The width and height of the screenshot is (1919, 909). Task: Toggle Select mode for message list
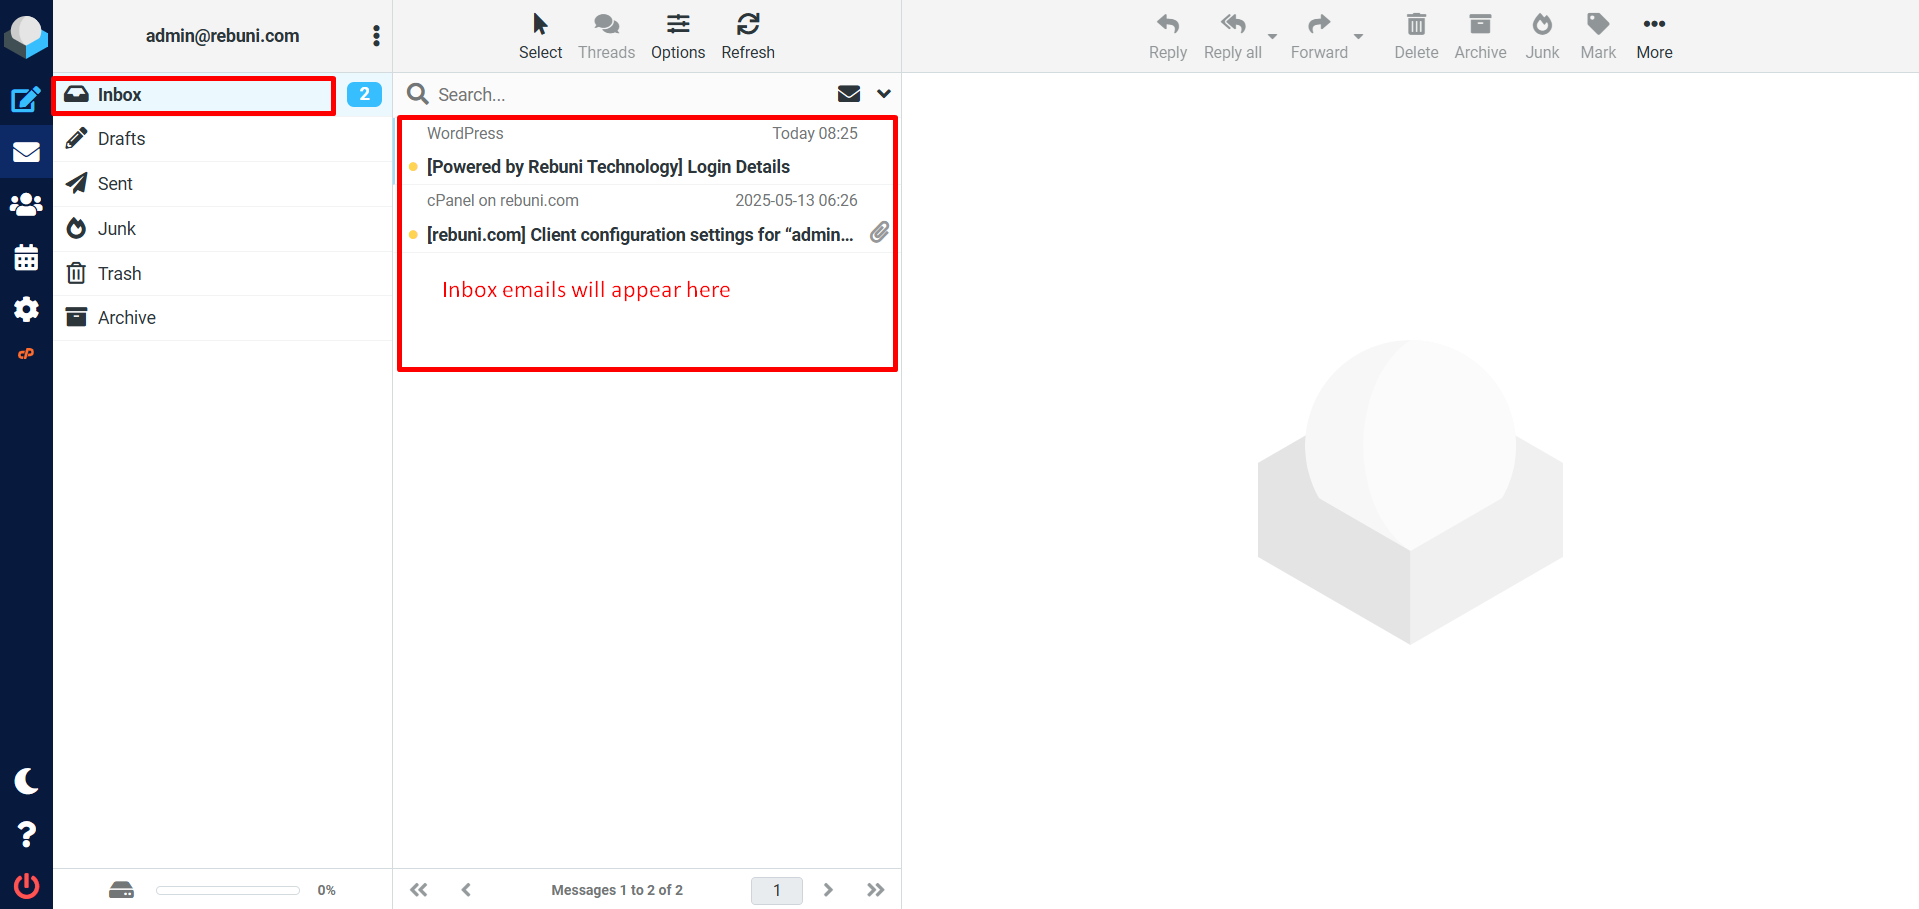click(x=540, y=36)
